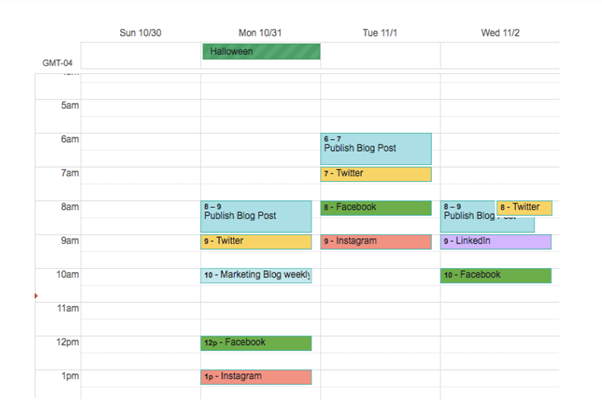Open Wednesday's 9 LinkedIn event
This screenshot has height=417, width=602.
496,242
